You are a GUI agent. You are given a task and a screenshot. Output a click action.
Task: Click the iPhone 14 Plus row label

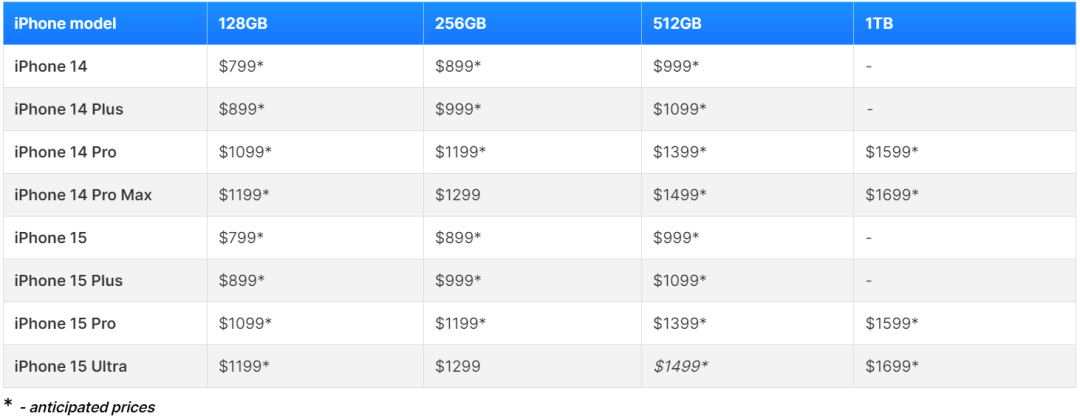tap(69, 109)
